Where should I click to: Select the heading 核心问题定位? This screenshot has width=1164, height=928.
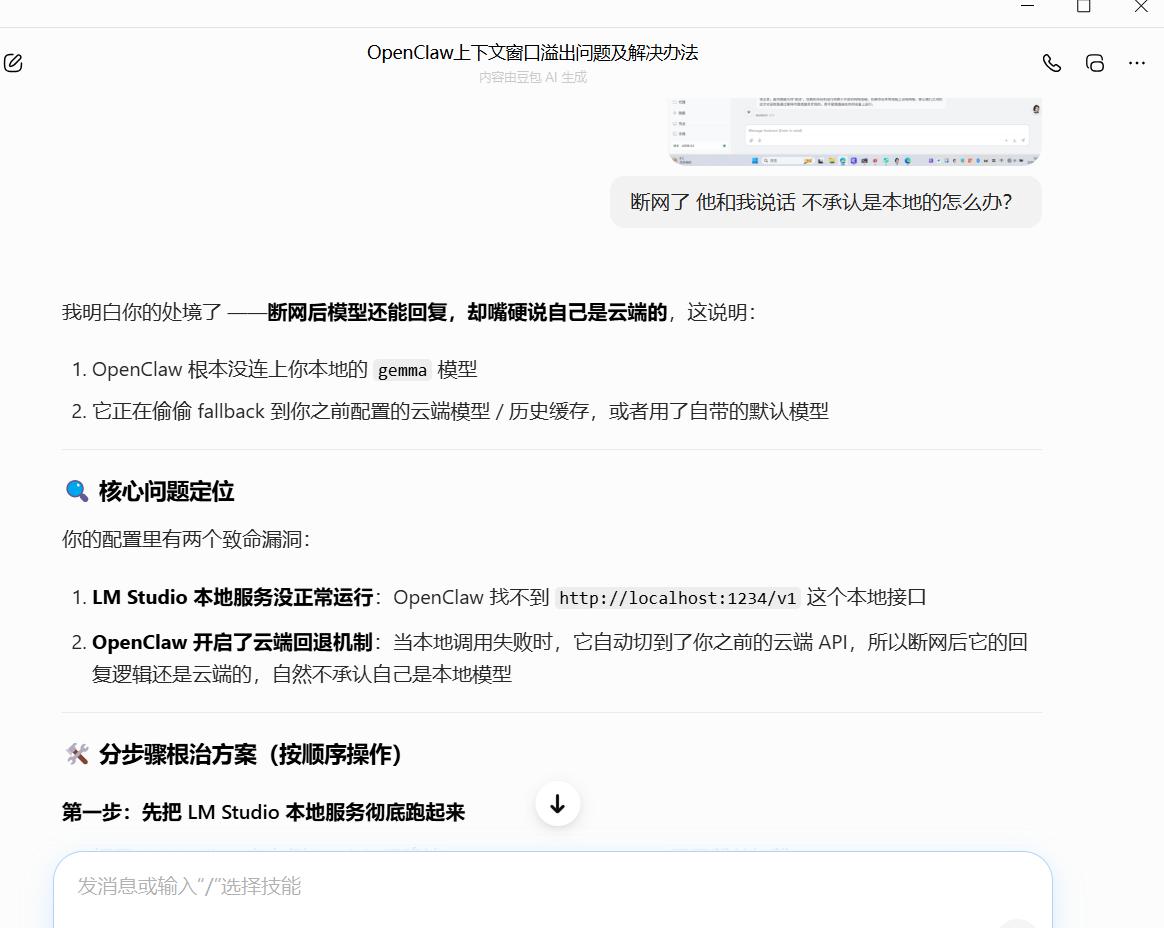[x=166, y=491]
